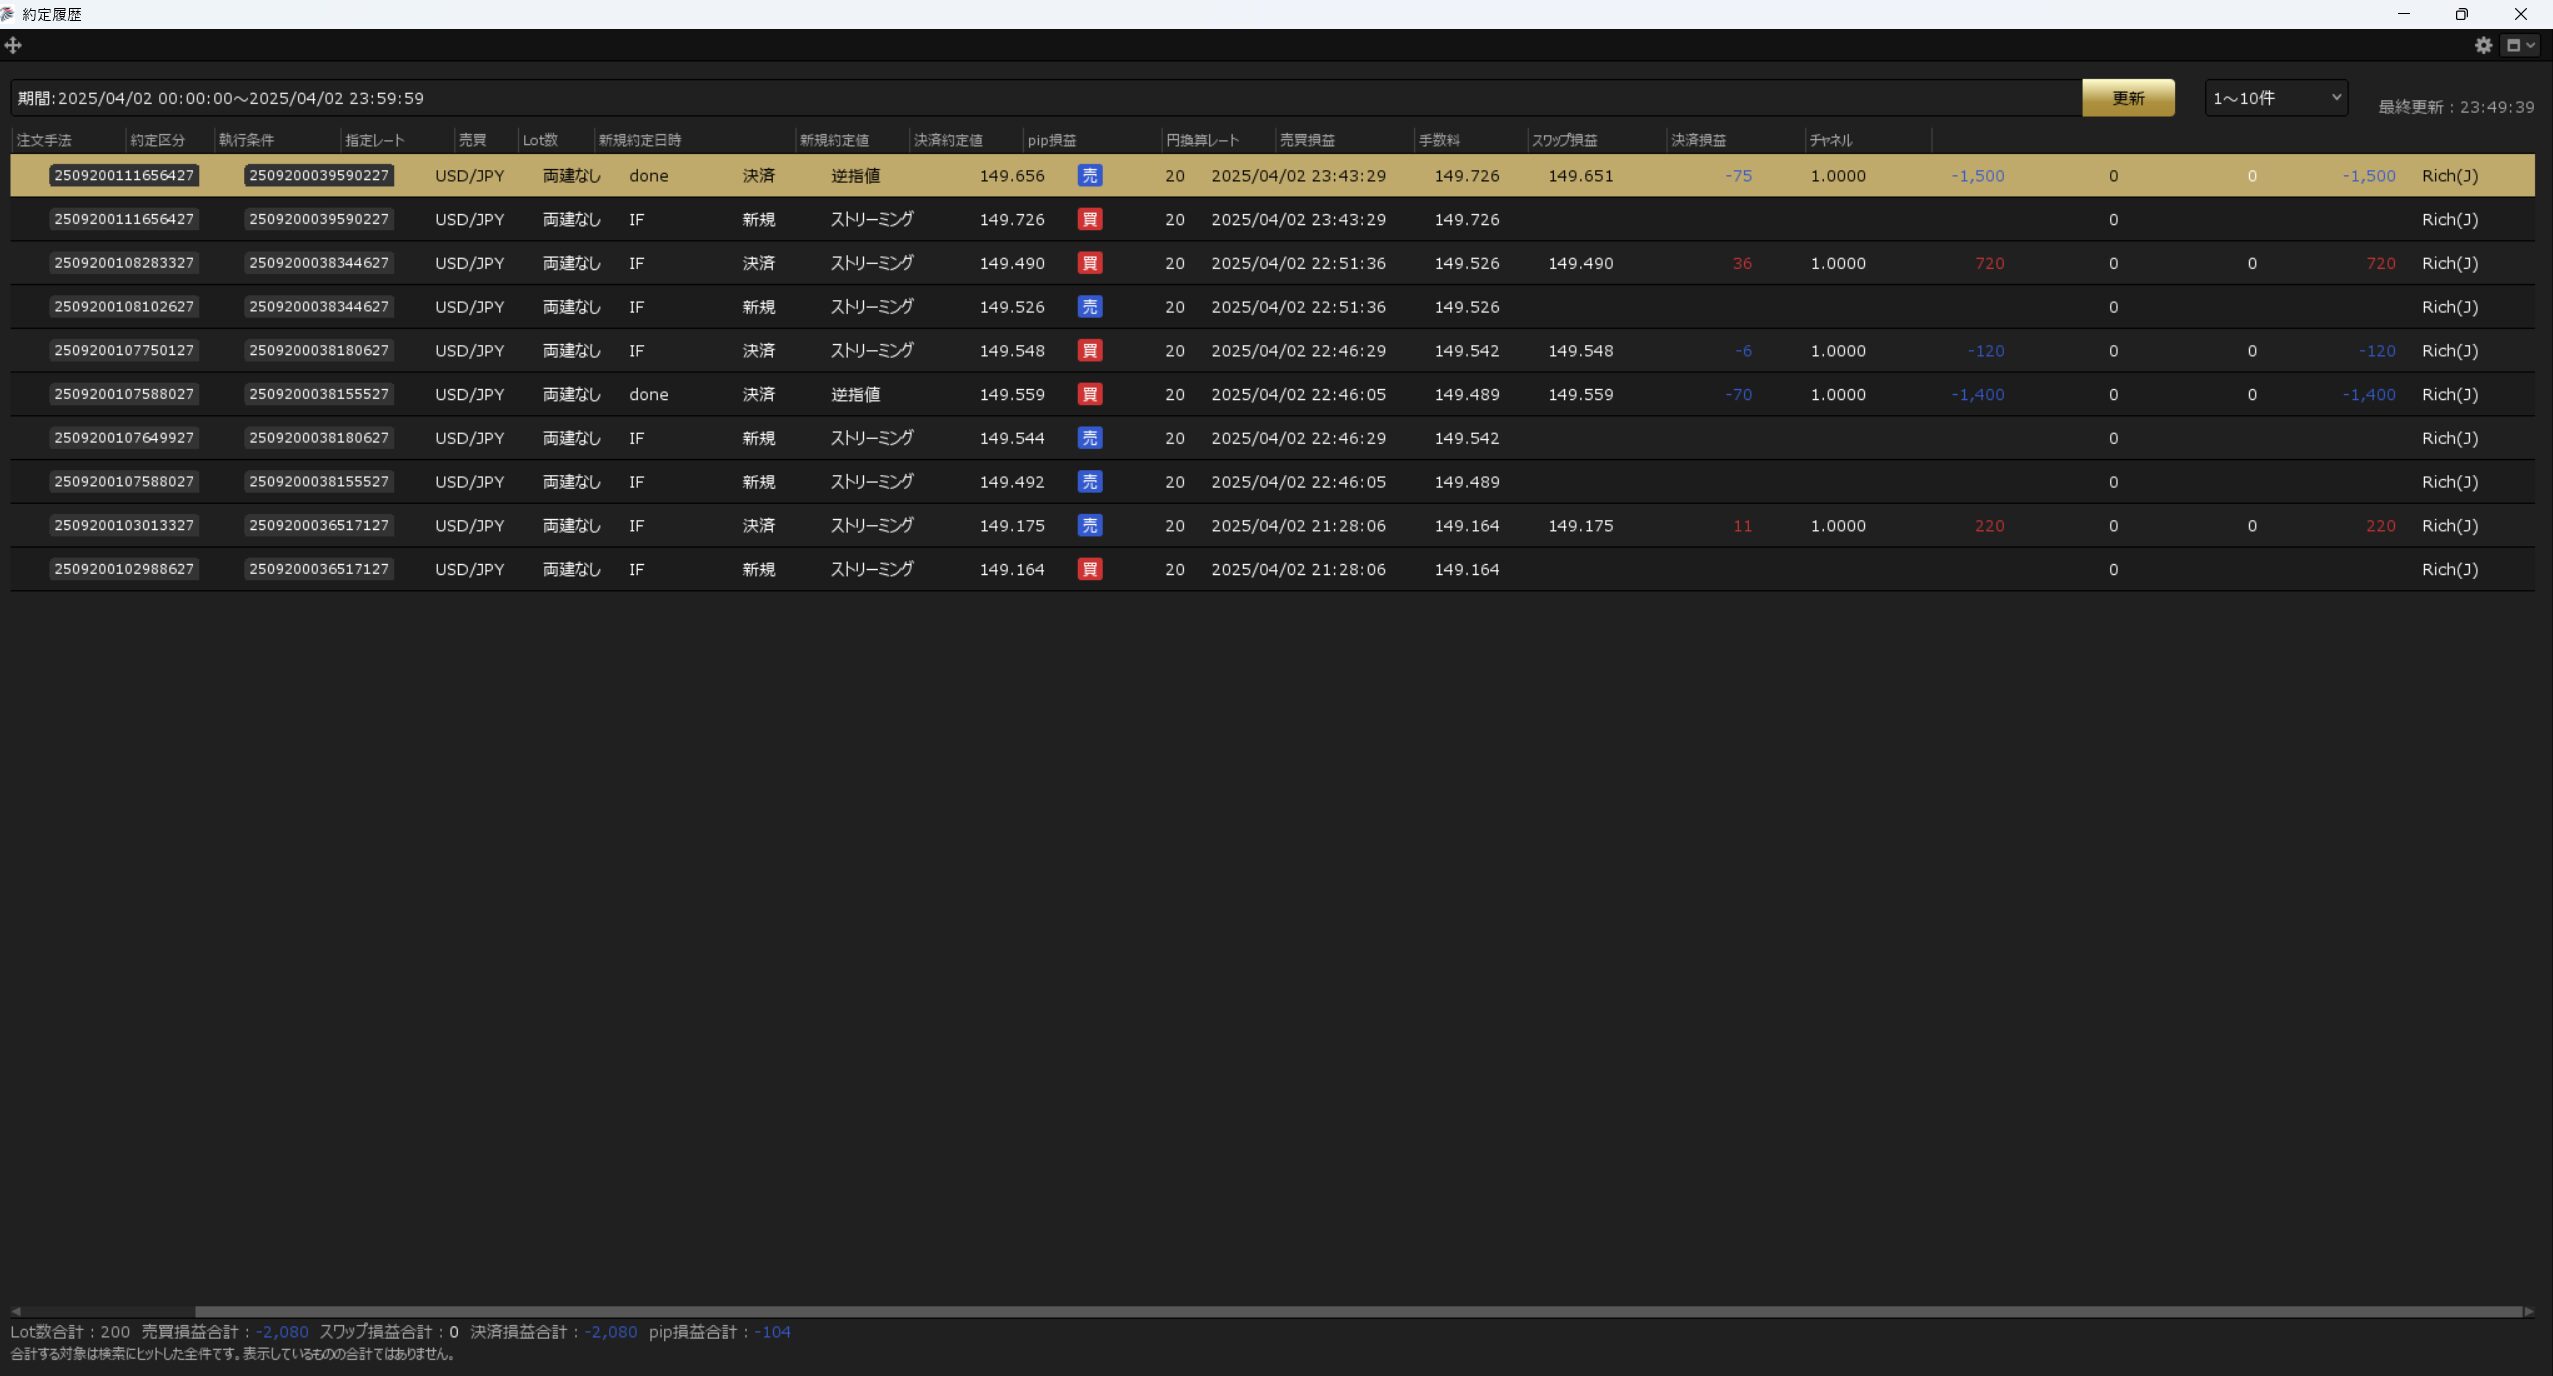Click the move crosshair icon at top-left
This screenshot has width=2553, height=1376.
pos(13,45)
